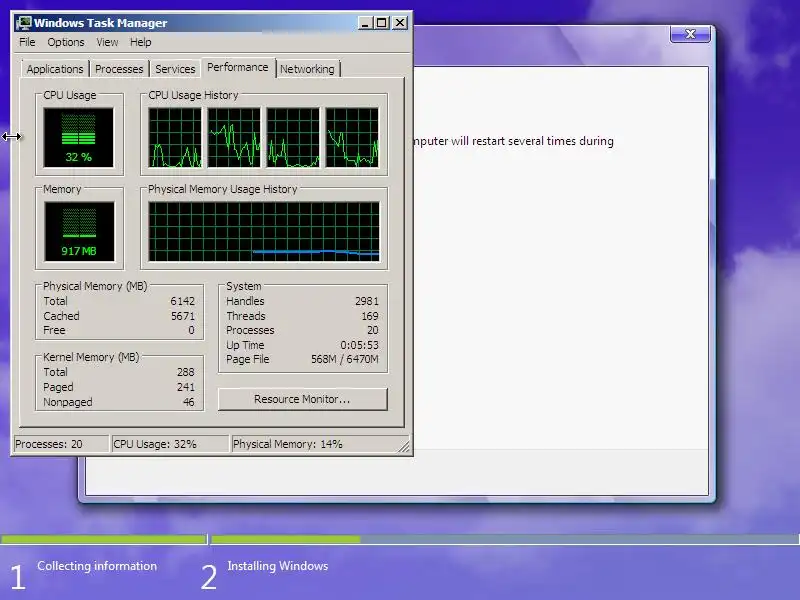Click the Memory 917 MB gauge
Image resolution: width=800 pixels, height=600 pixels.
coord(79,232)
